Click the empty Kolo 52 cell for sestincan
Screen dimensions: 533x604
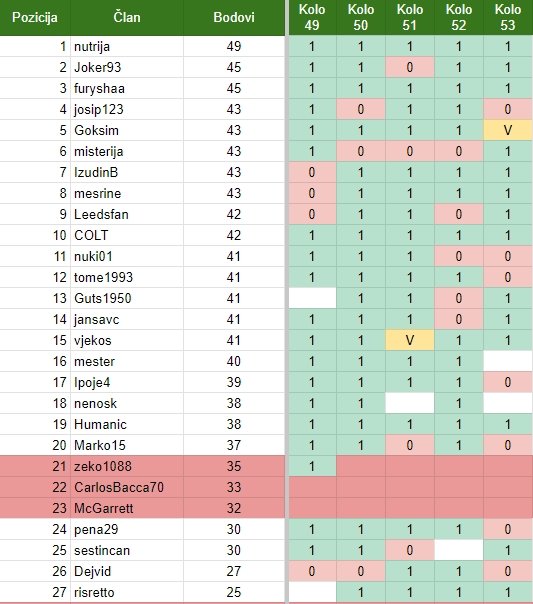coord(459,550)
